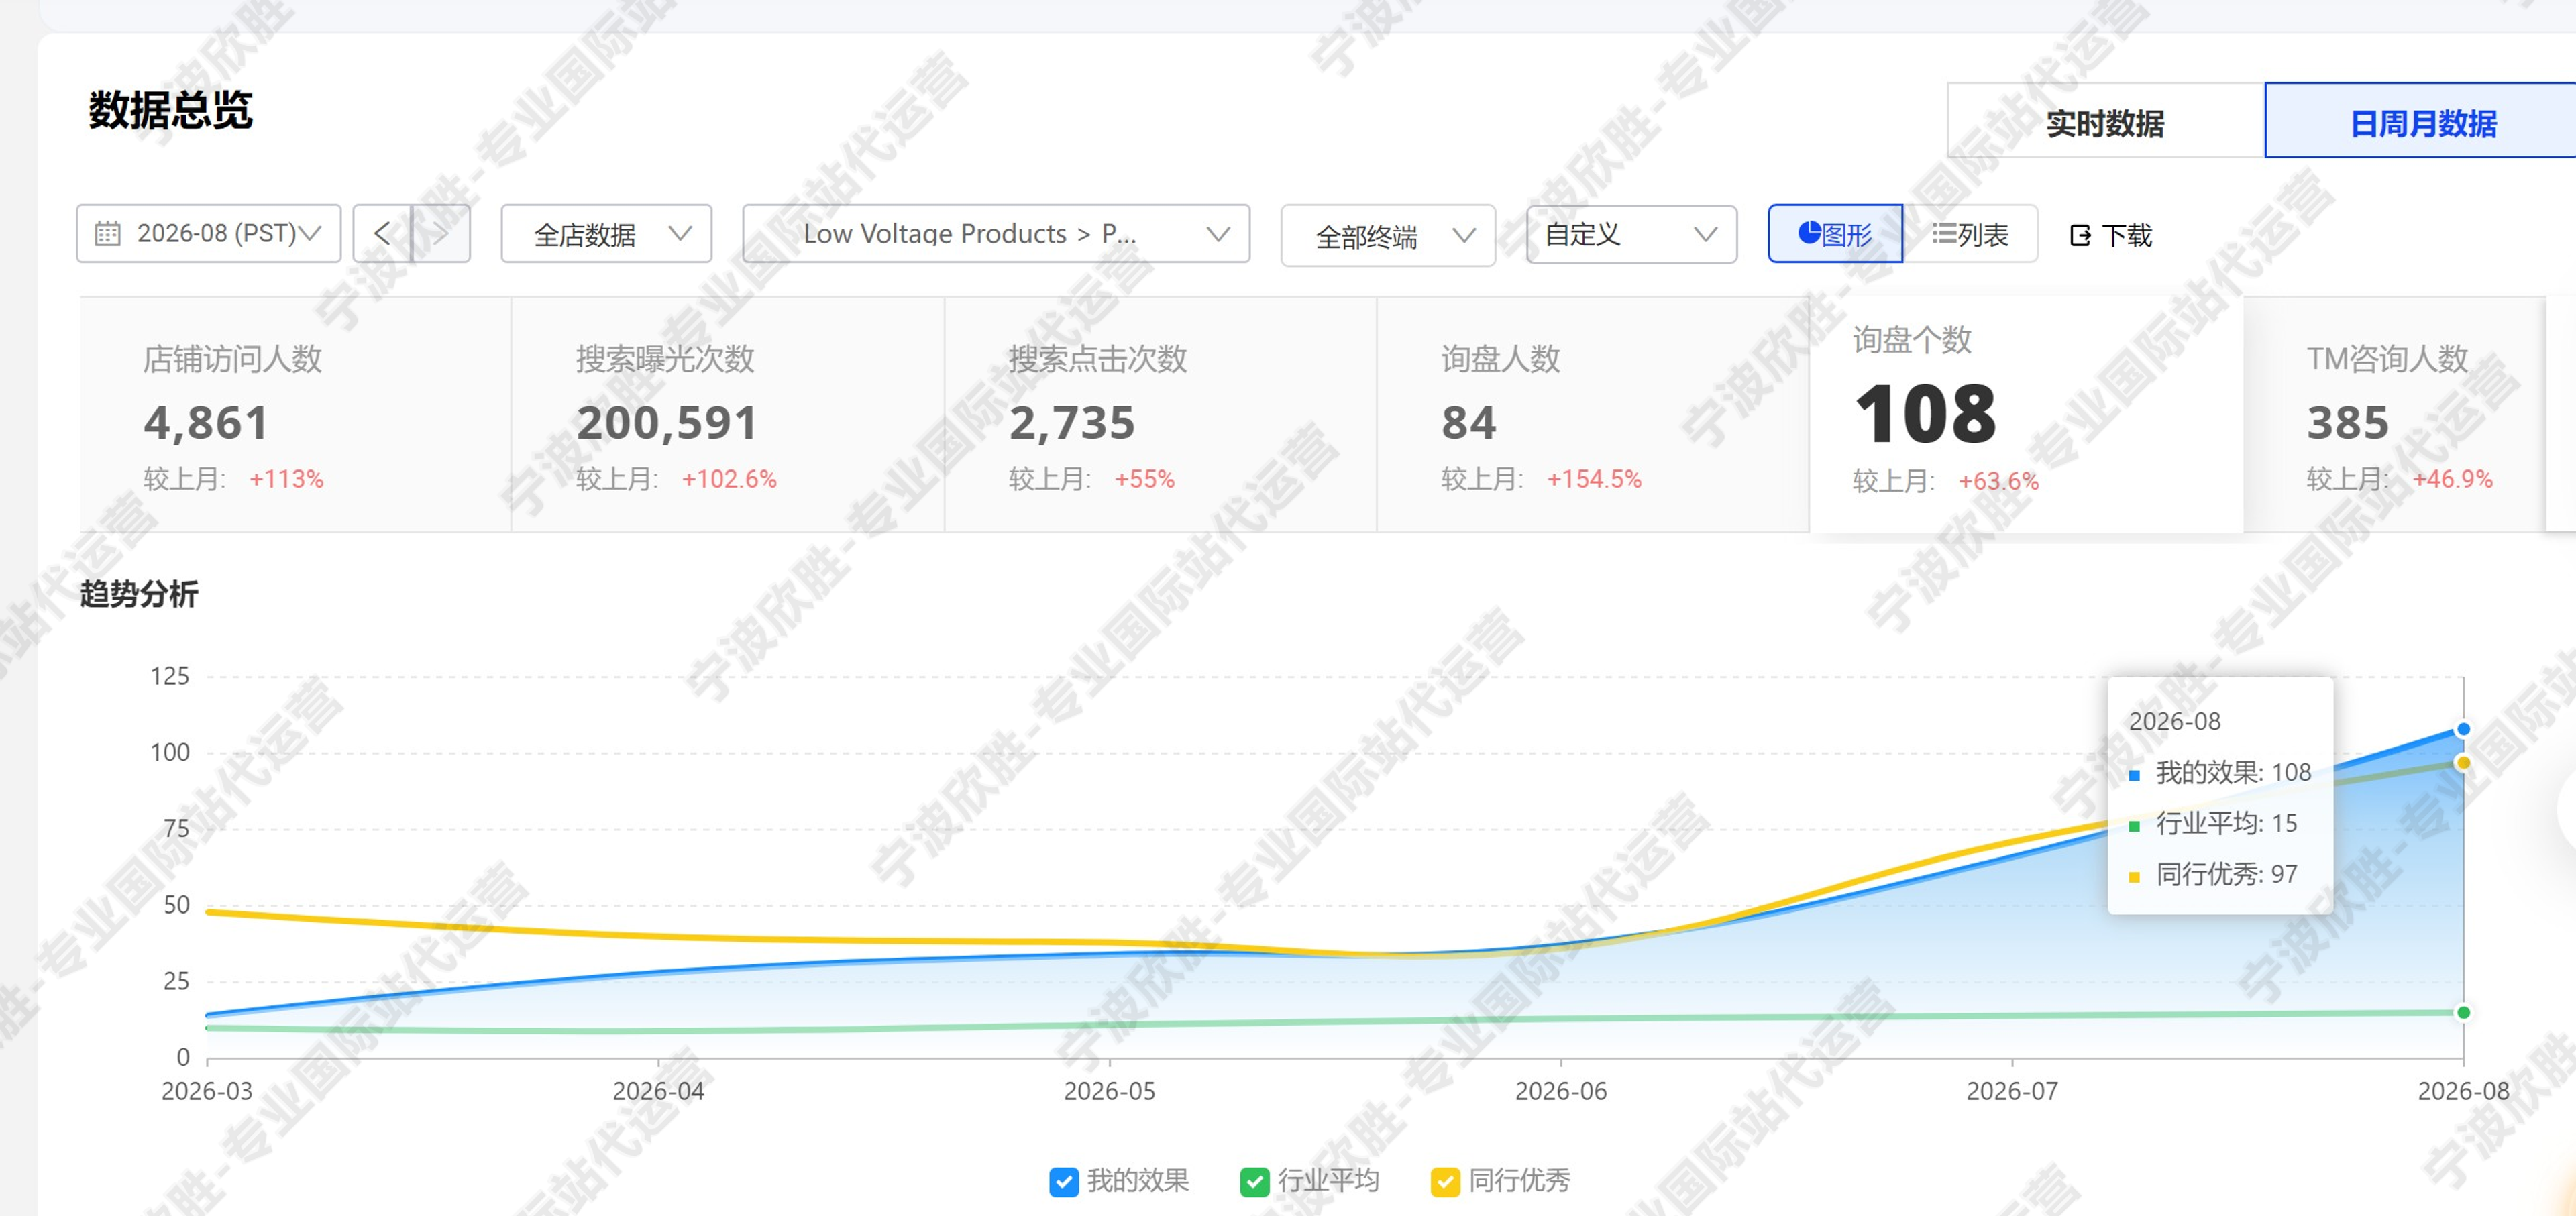
Task: Click the 2026-03 x-axis label
Action: click(207, 1091)
